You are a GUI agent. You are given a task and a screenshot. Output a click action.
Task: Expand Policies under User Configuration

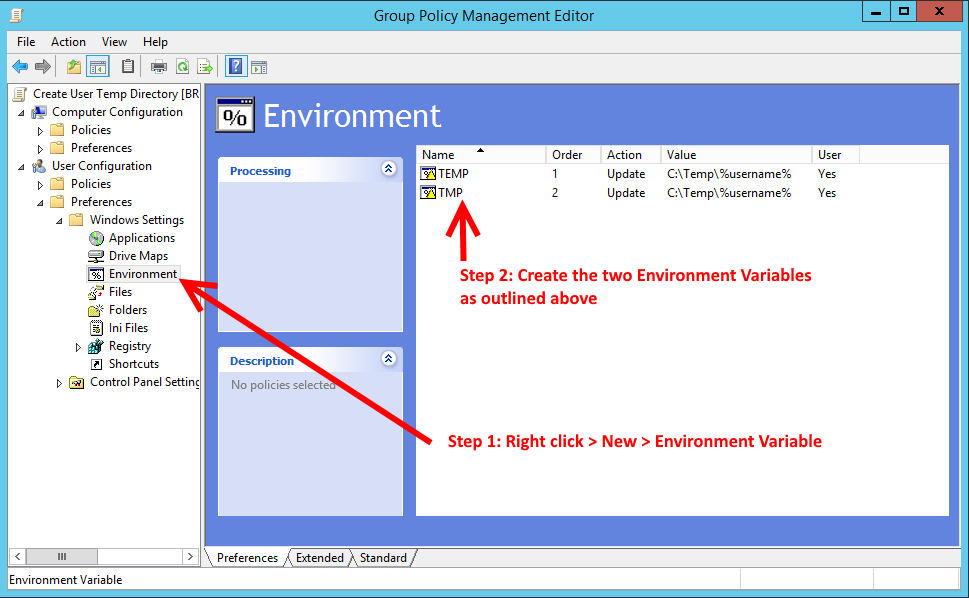(x=40, y=185)
